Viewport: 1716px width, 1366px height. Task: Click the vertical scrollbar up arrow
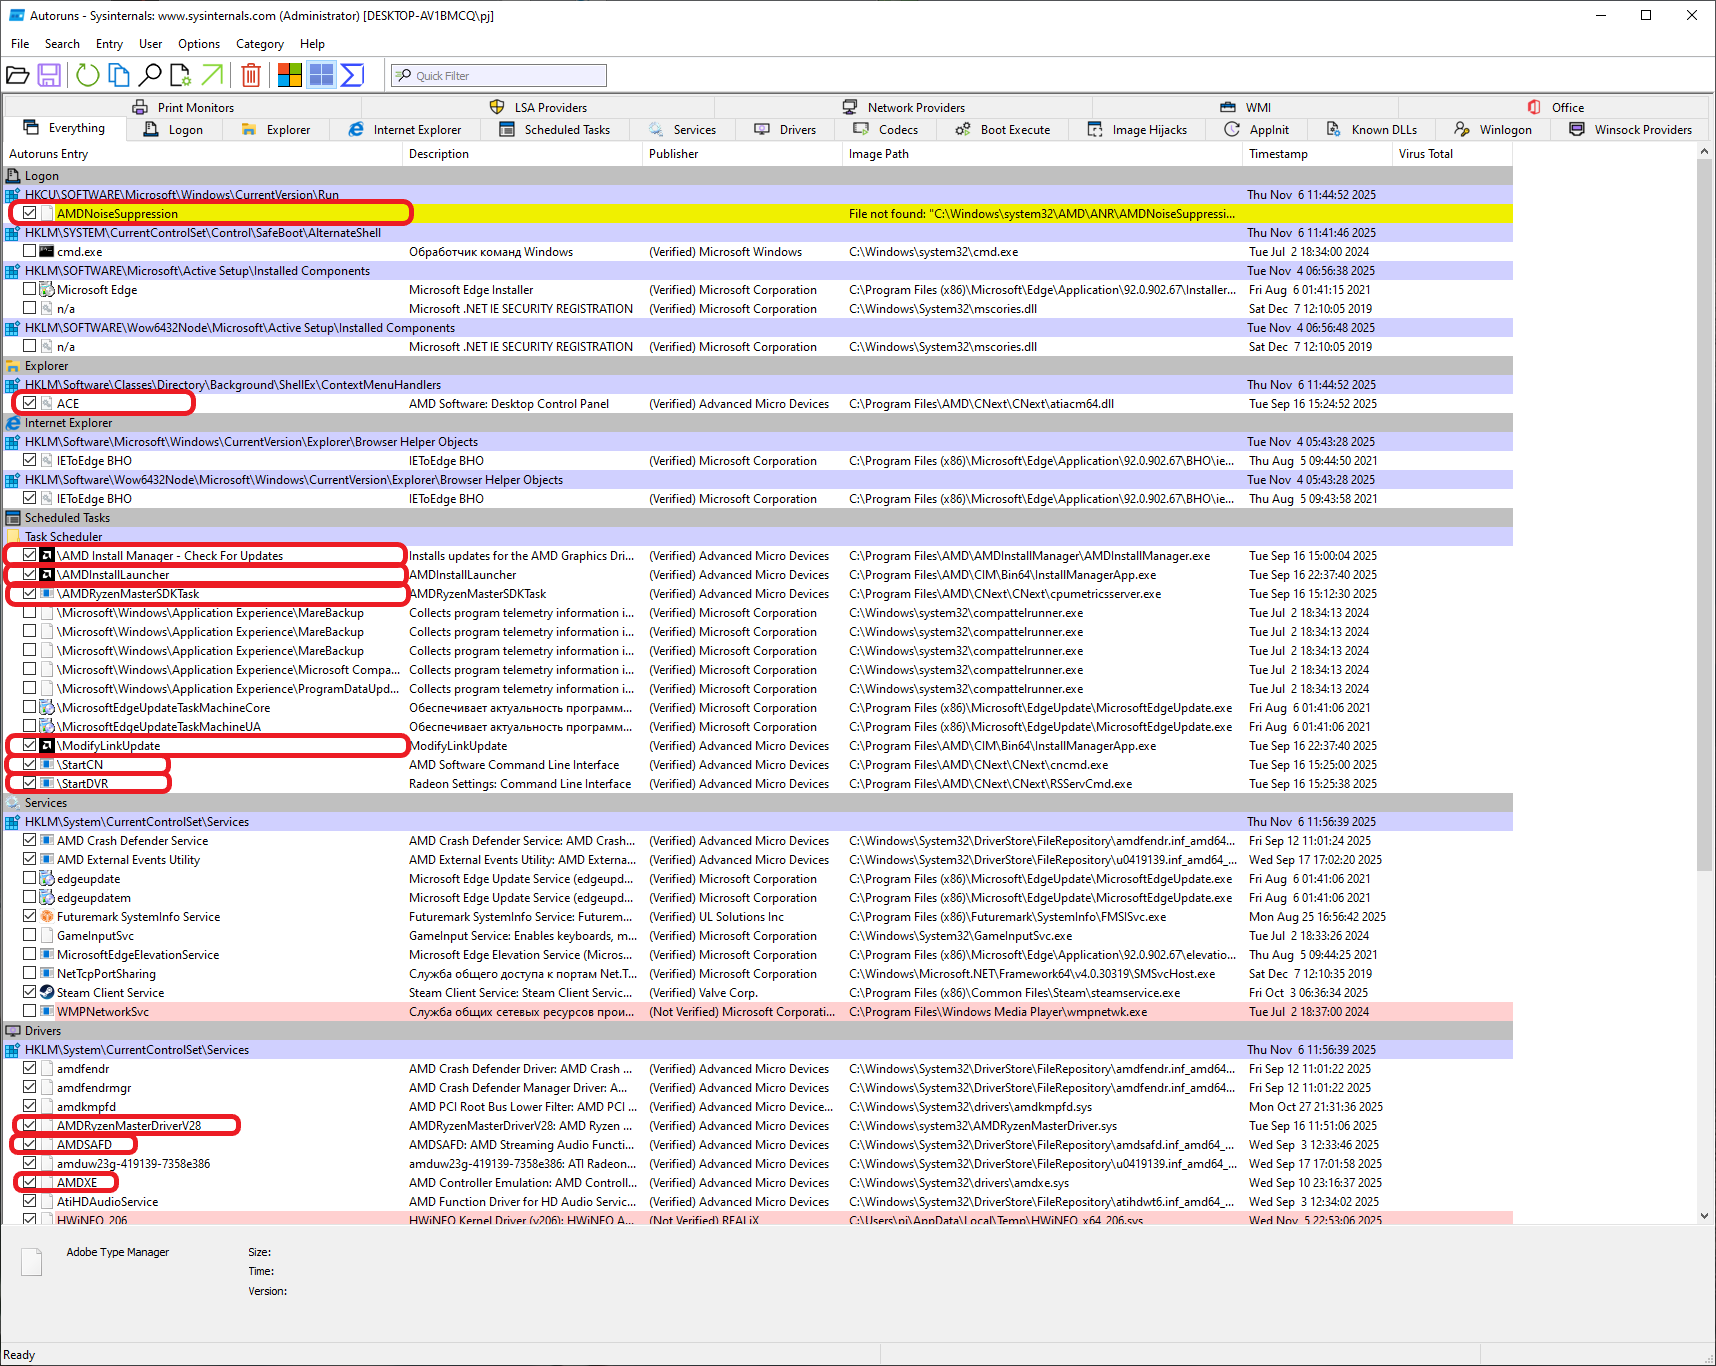click(1705, 152)
